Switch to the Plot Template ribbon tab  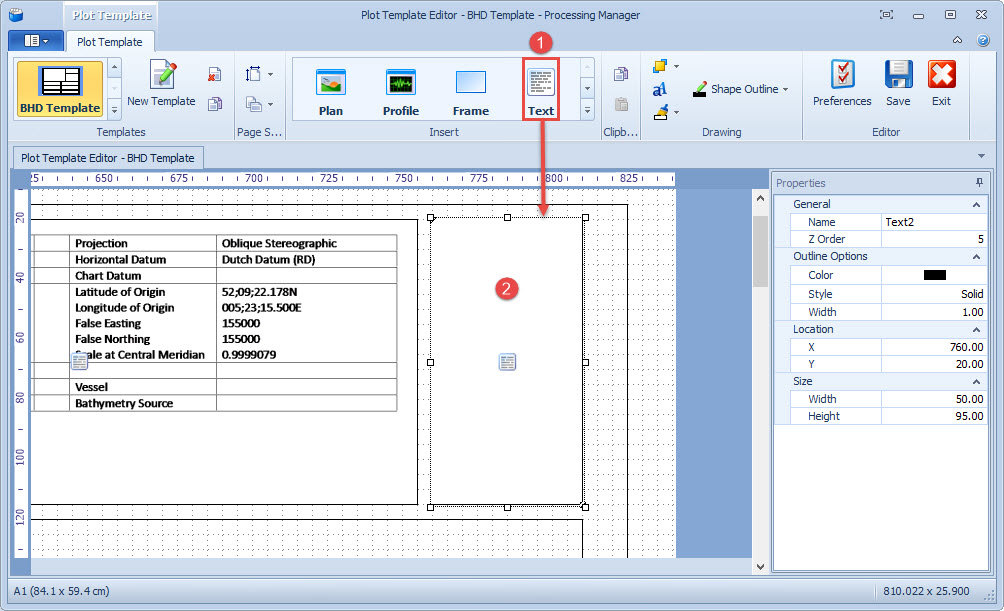pyautogui.click(x=110, y=42)
